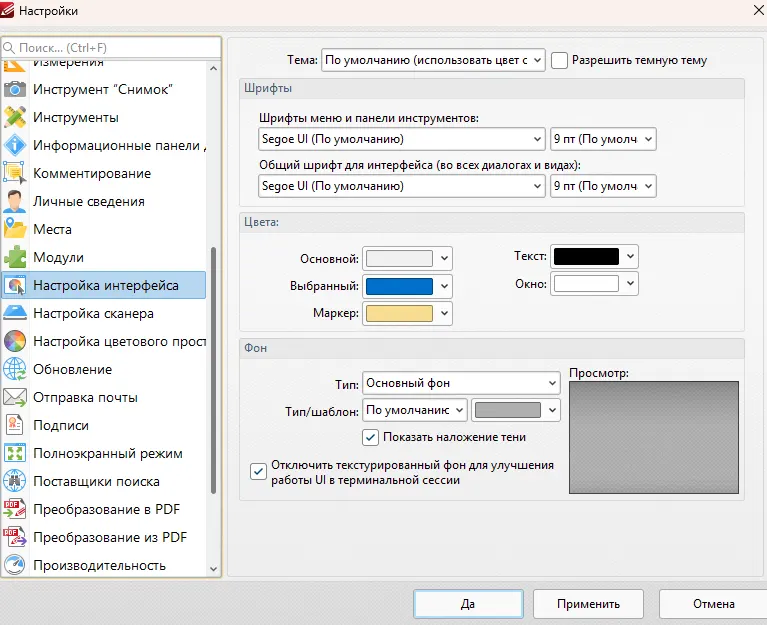Click the Настройка интерфейса palette icon
Viewport: 767px width, 625px height.
16,285
